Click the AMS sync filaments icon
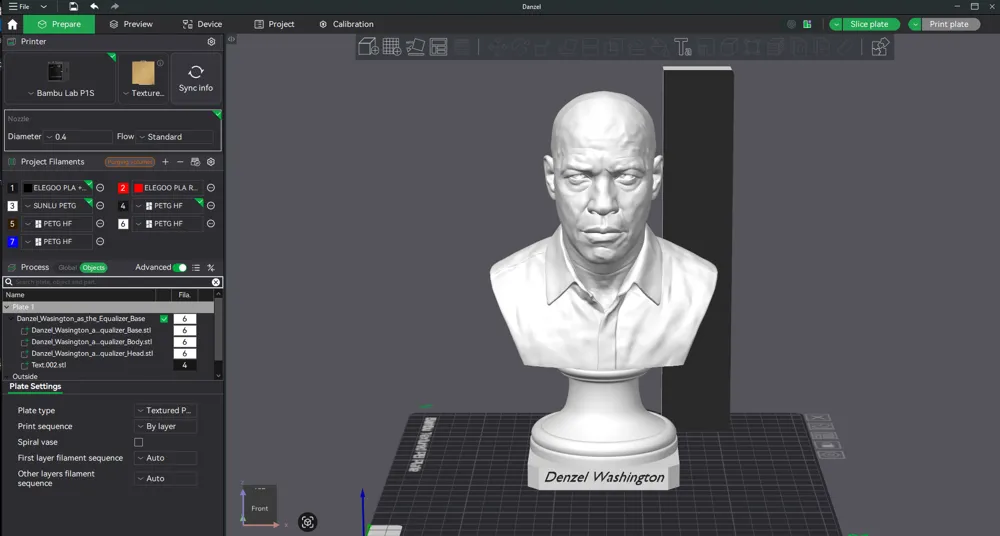 point(195,162)
